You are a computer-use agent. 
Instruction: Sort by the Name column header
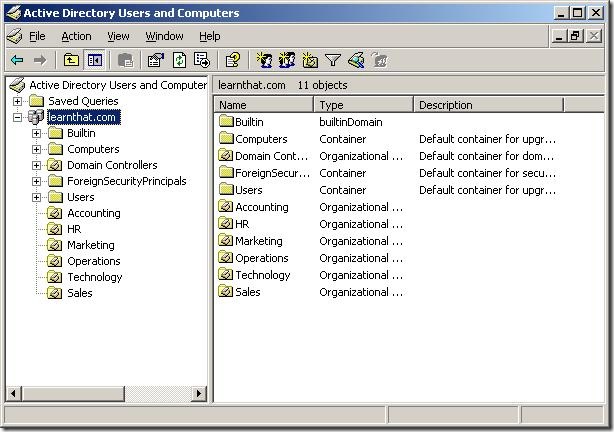(x=264, y=105)
